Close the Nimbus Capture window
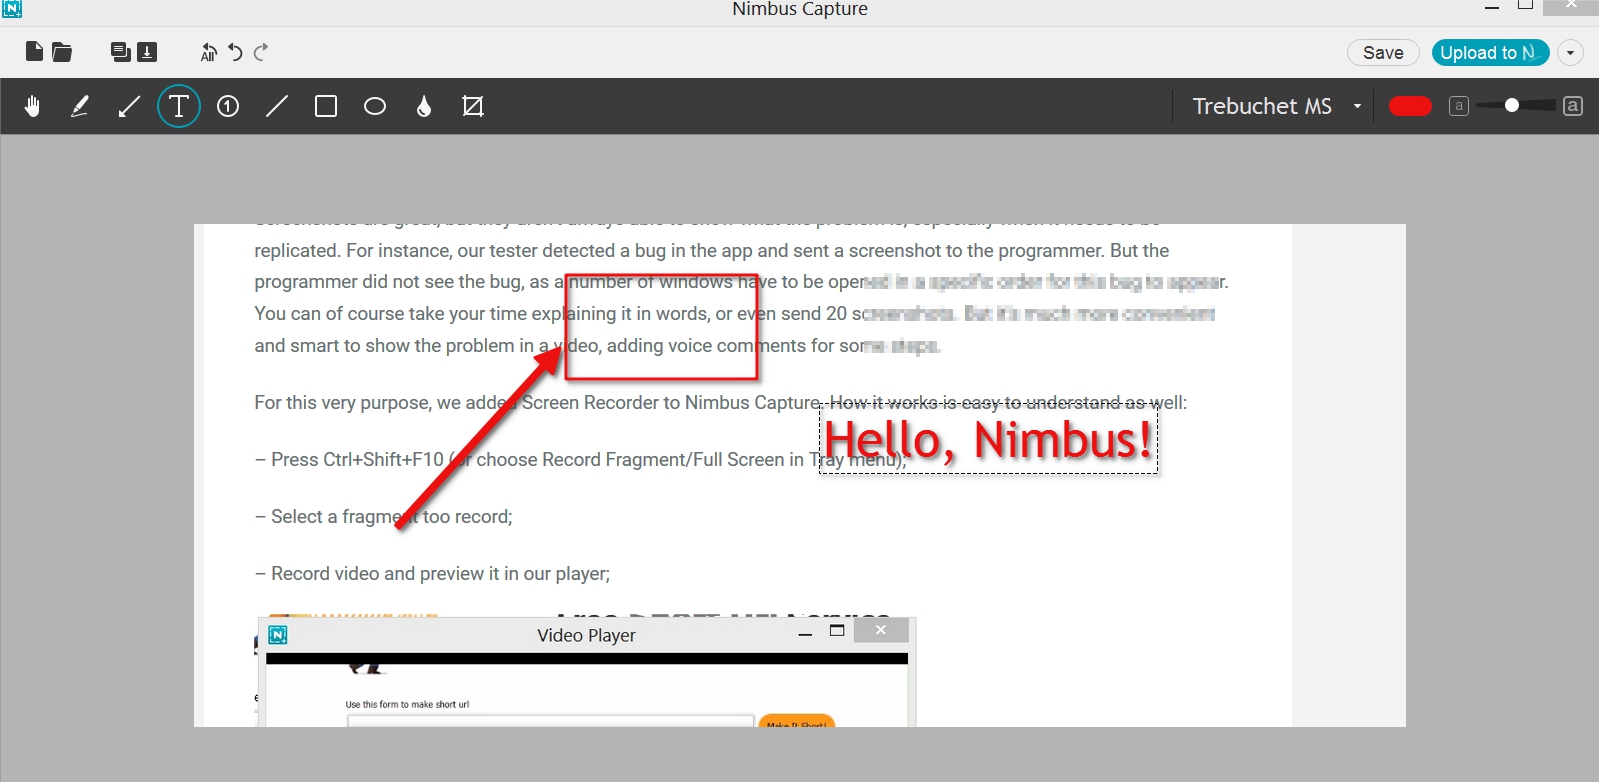The height and width of the screenshot is (782, 1599). (x=1571, y=7)
